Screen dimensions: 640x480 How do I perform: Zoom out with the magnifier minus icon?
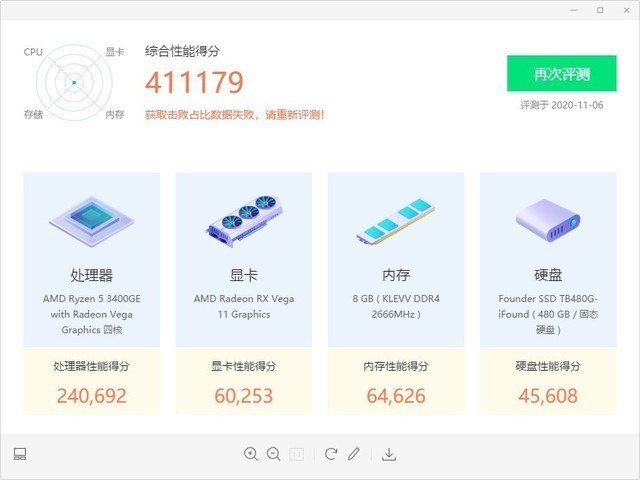click(x=273, y=454)
